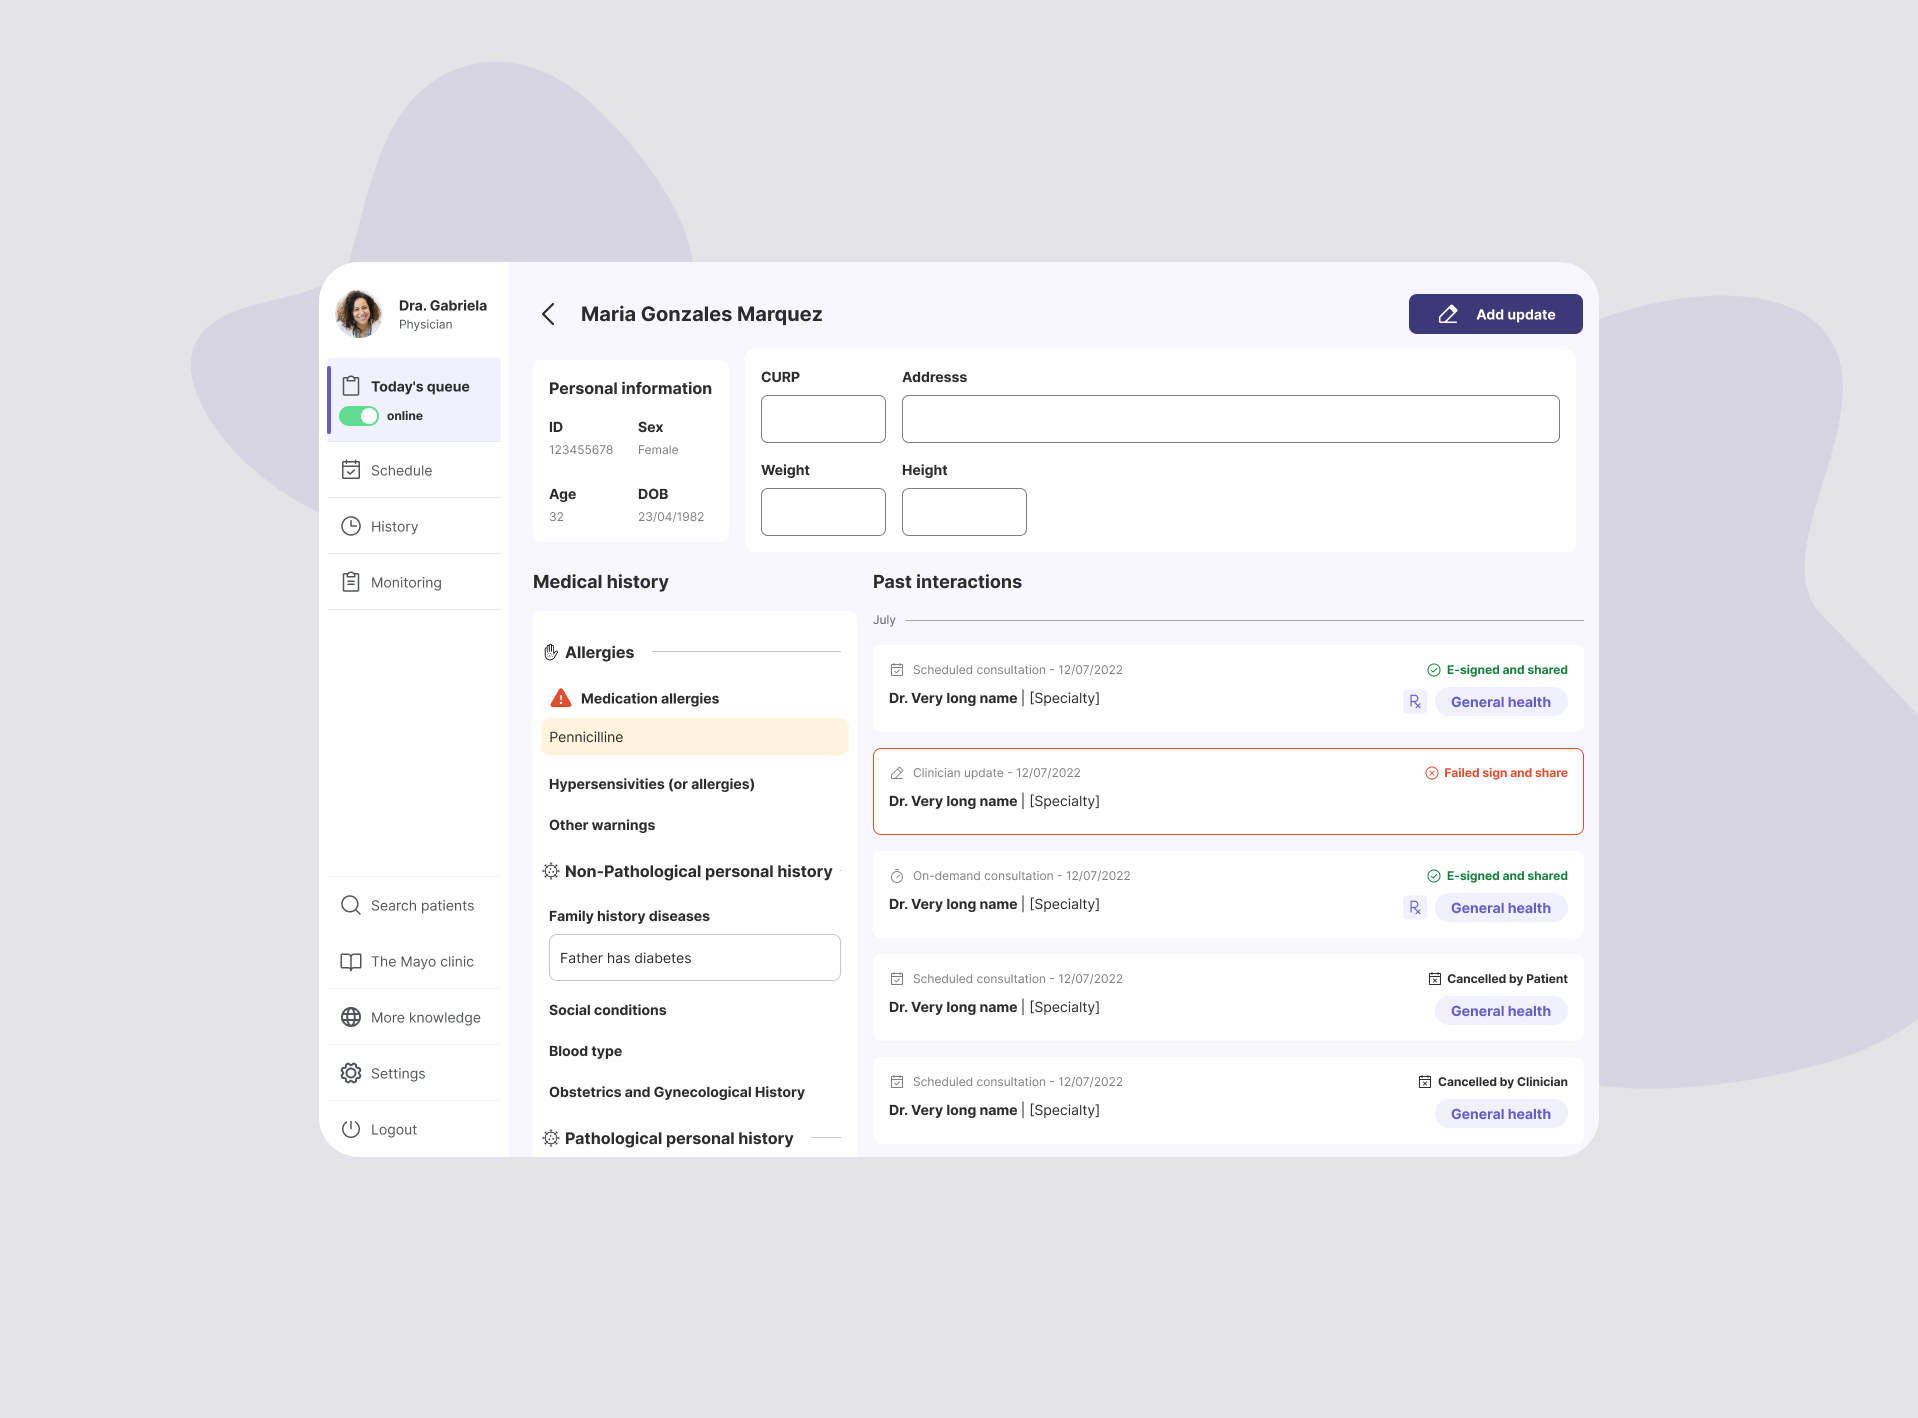1918x1418 pixels.
Task: Click the red medication allergies warning icon
Action: (561, 698)
